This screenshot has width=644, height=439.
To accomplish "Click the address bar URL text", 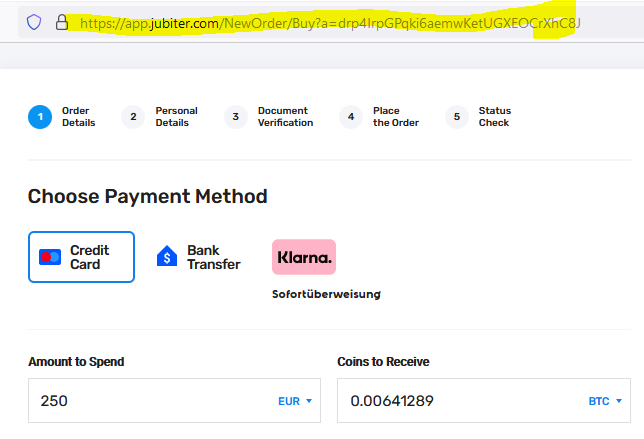I will coord(330,23).
